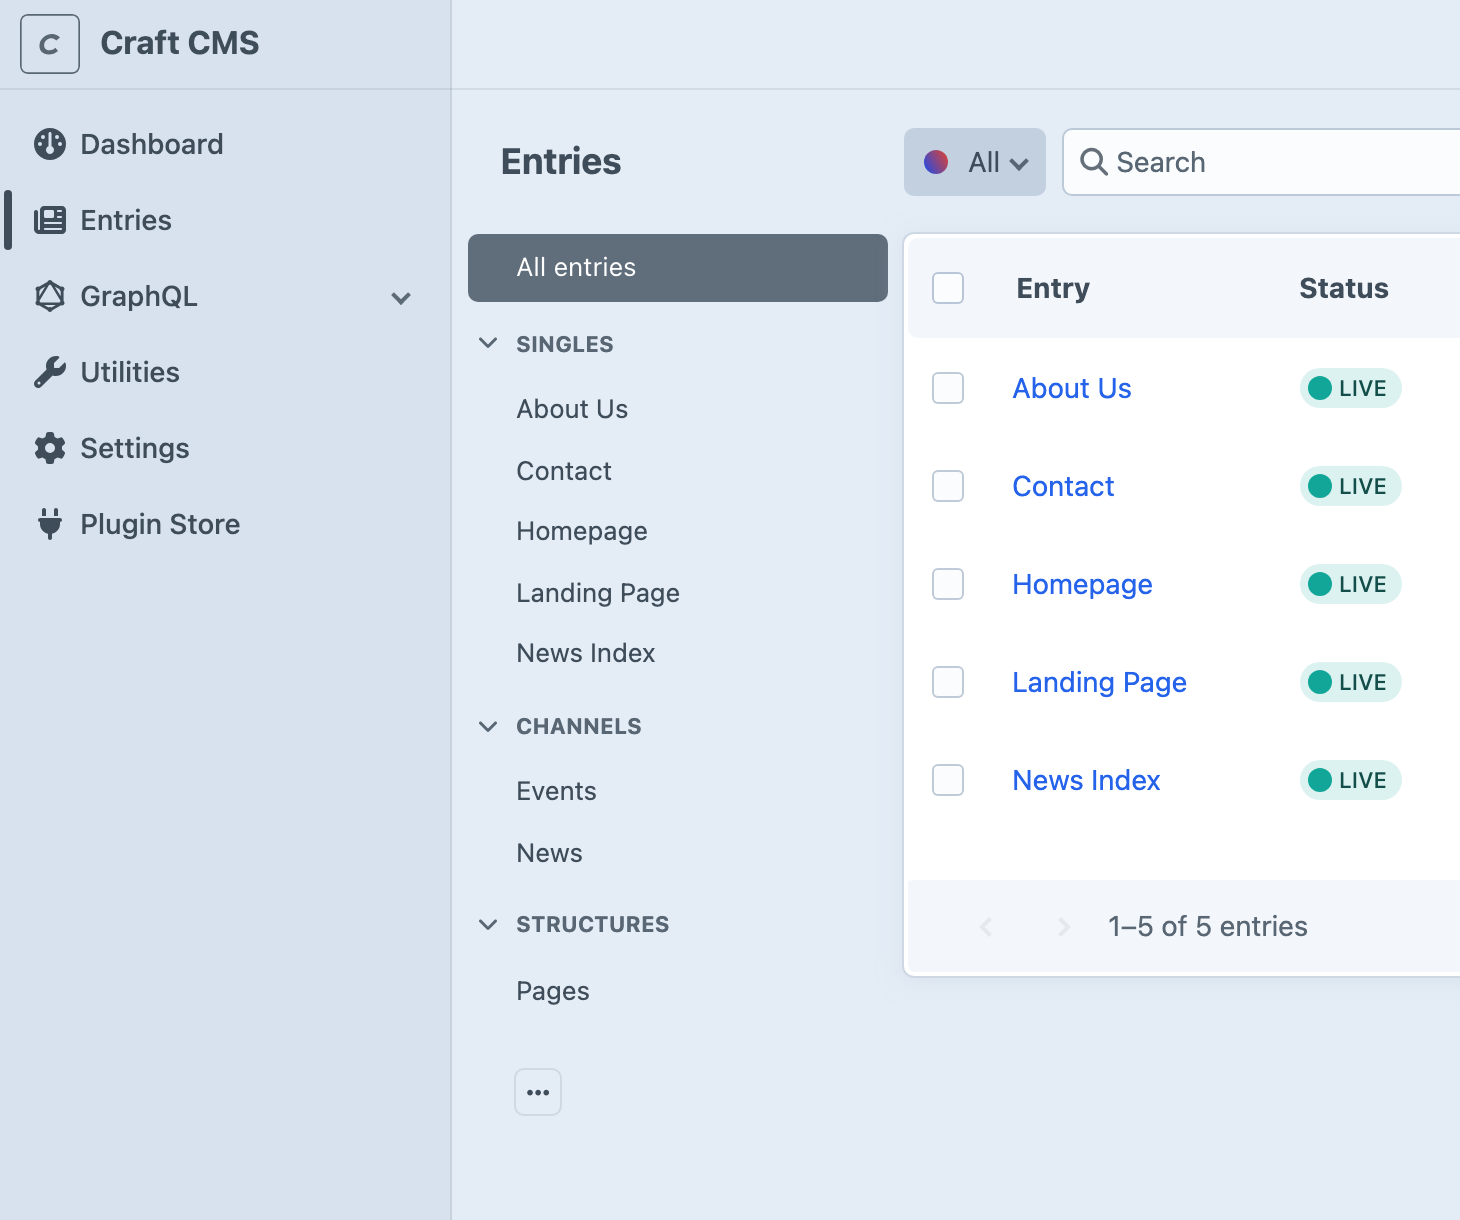Image resolution: width=1460 pixels, height=1220 pixels.
Task: Select About Us under Singles
Action: click(x=572, y=409)
